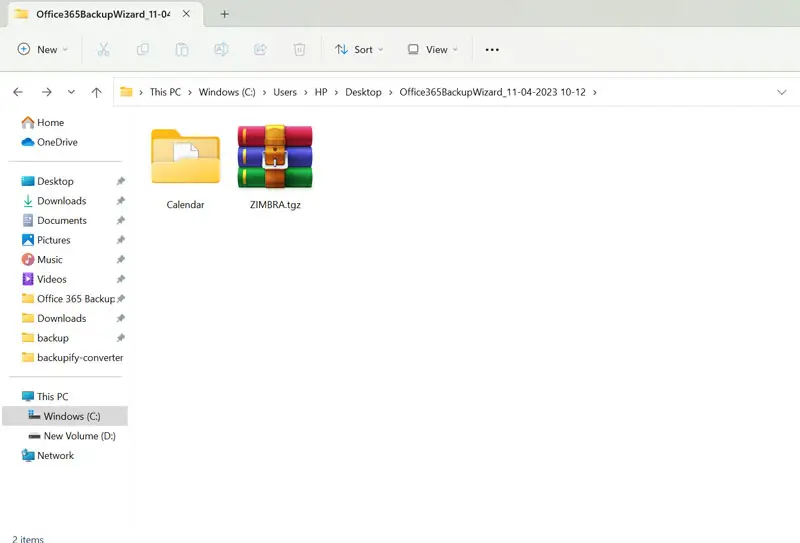Click Users in address breadcrumb
Screen dimensions: 800x543
pyautogui.click(x=285, y=92)
